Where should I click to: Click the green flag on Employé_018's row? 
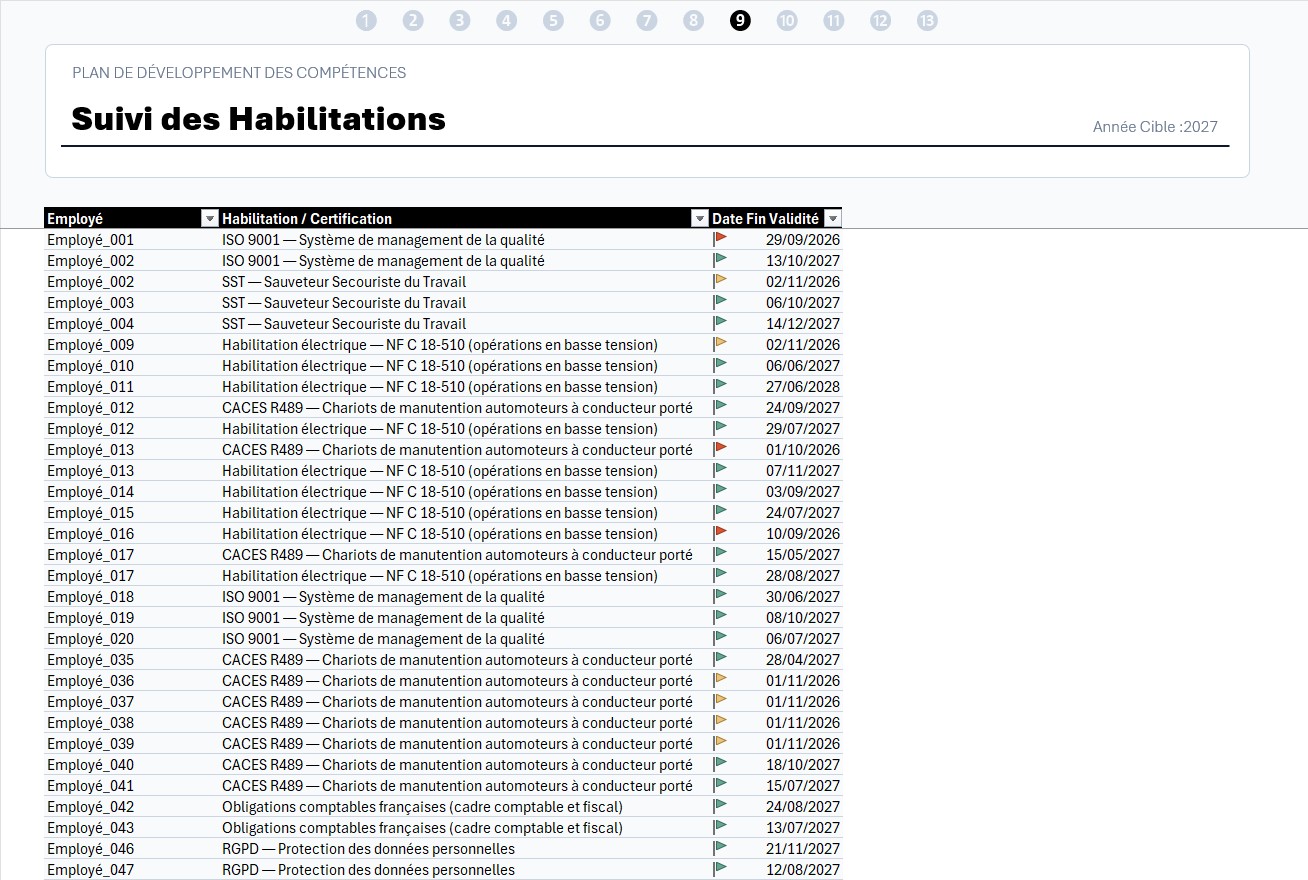720,596
